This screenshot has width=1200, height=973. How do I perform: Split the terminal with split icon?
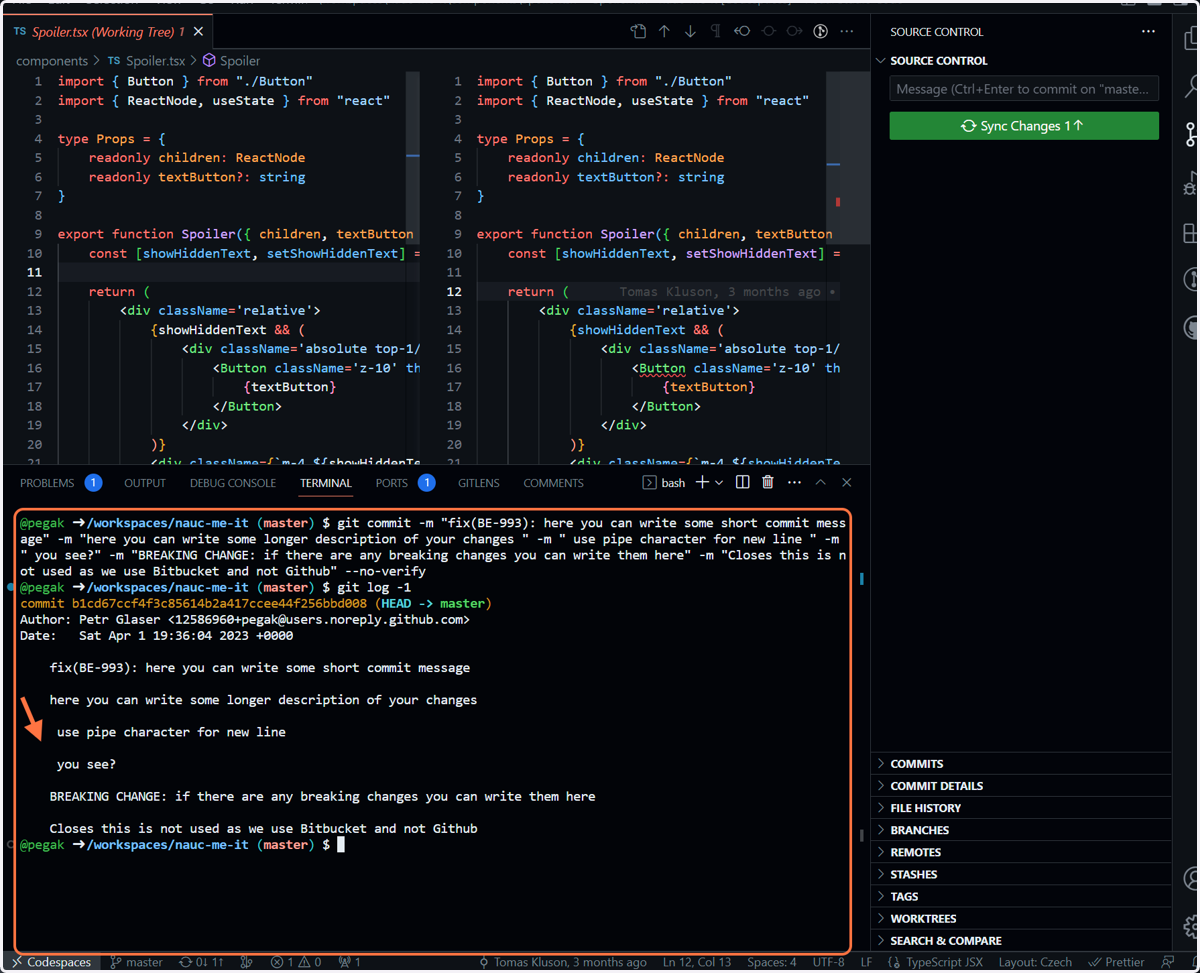tap(742, 483)
